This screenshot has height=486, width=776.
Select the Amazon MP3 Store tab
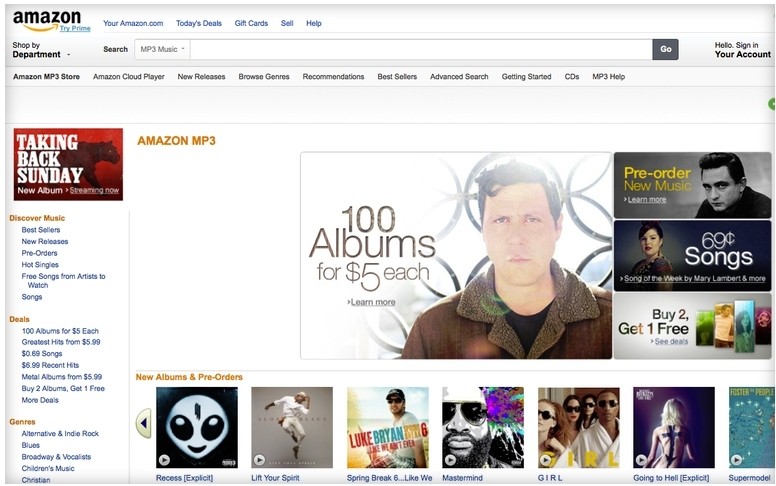click(47, 77)
